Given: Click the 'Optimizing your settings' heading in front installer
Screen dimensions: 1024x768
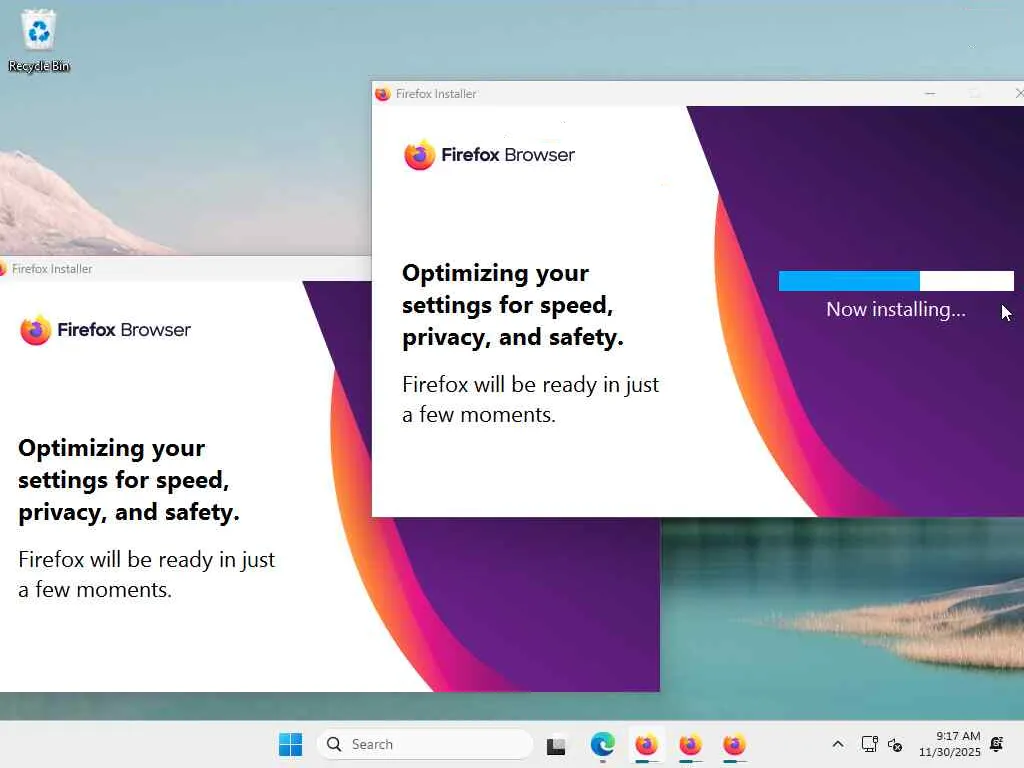Looking at the screenshot, I should (x=513, y=305).
